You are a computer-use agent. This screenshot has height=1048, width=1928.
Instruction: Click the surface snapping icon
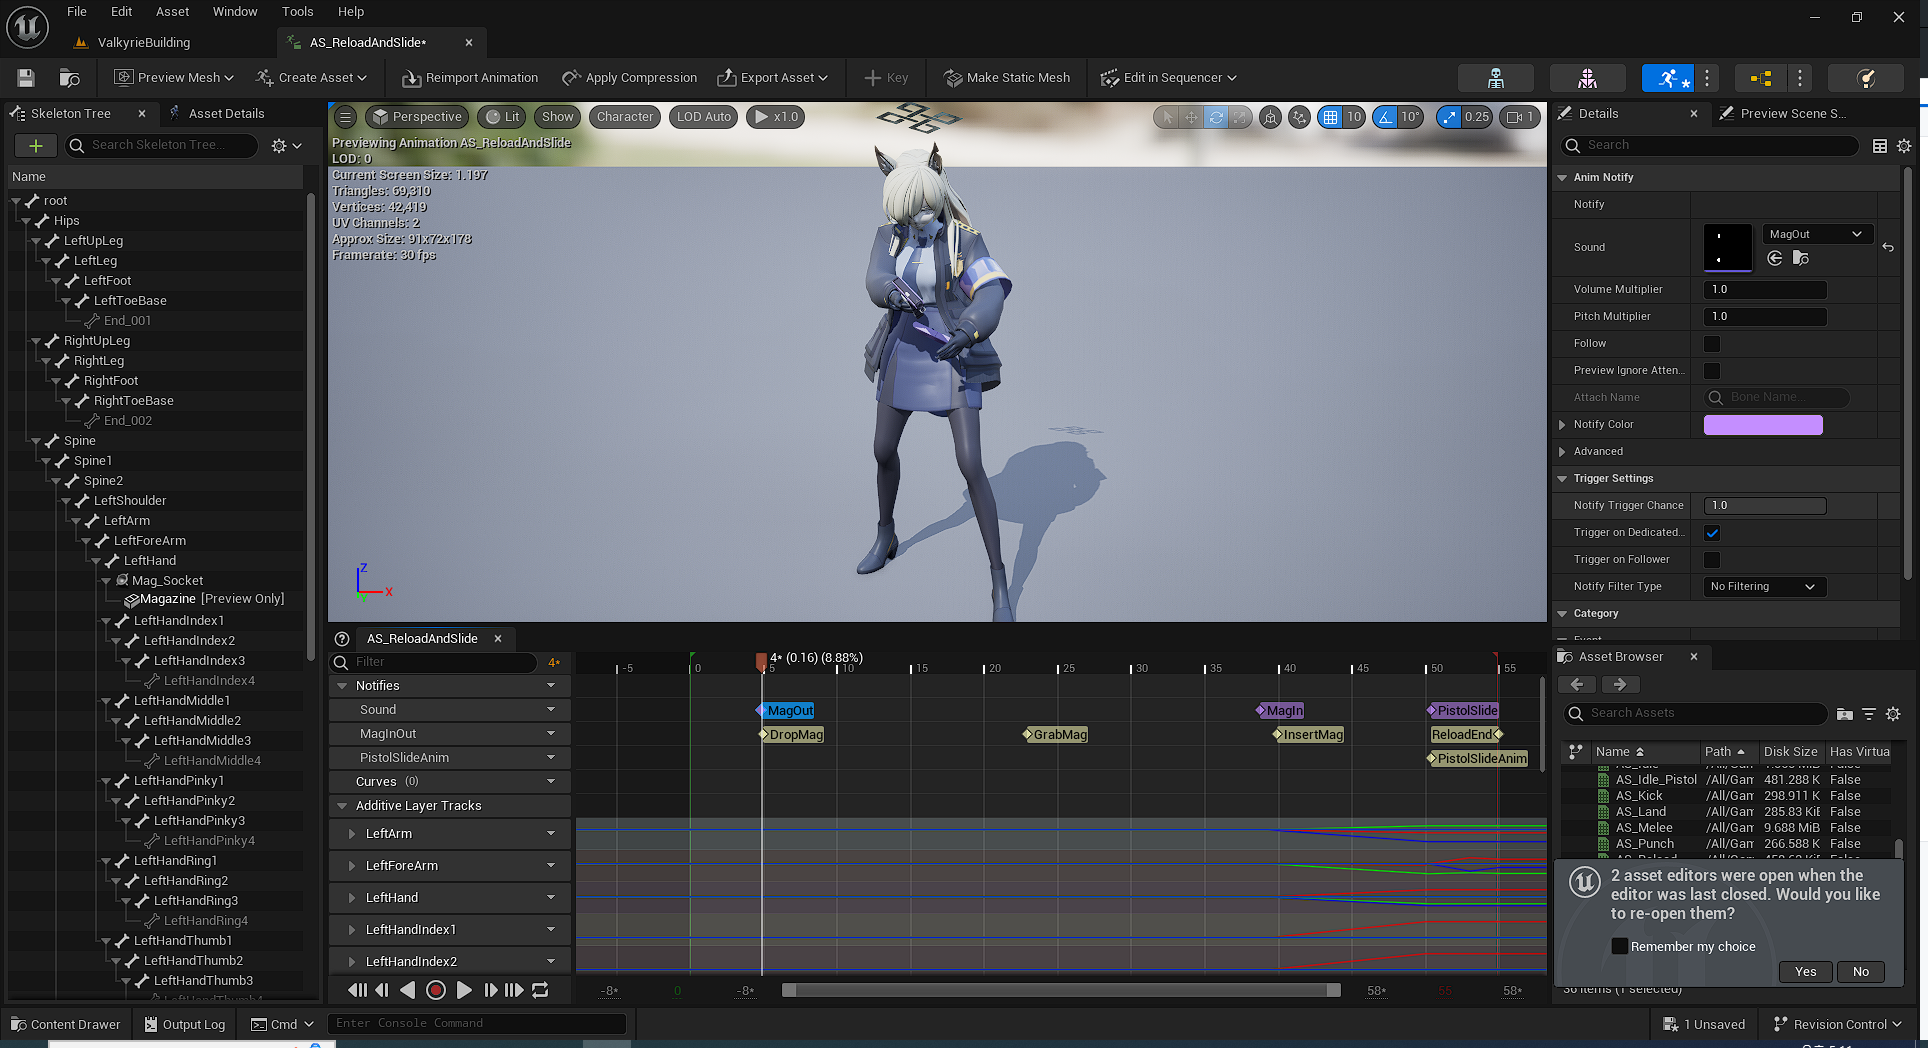click(x=1299, y=117)
